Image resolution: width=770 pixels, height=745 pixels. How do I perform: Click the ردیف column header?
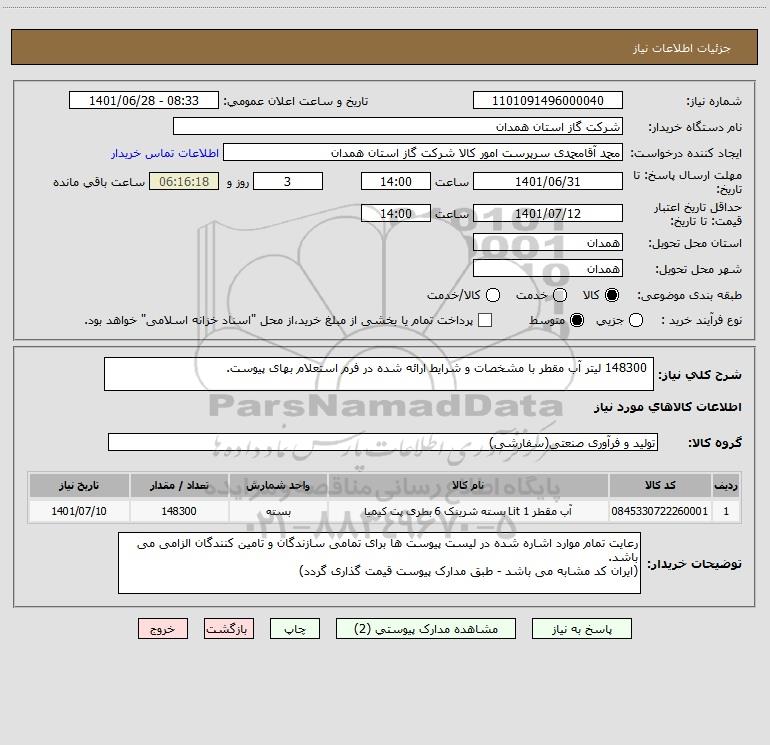(x=726, y=485)
